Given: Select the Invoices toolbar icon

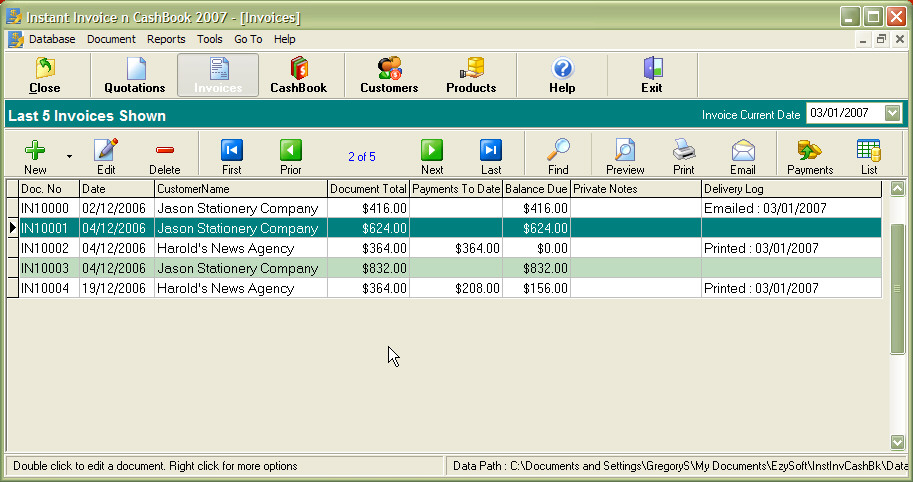Looking at the screenshot, I should pyautogui.click(x=218, y=76).
